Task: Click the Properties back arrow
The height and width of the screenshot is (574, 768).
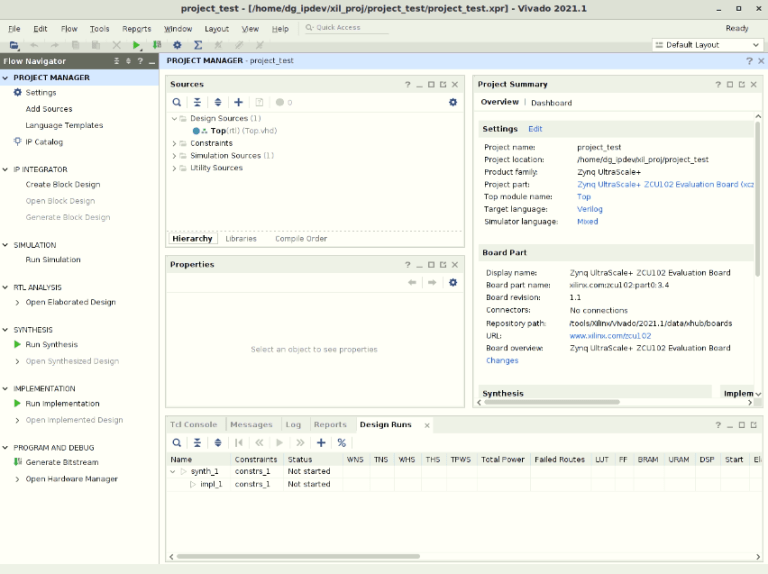Action: tap(412, 283)
